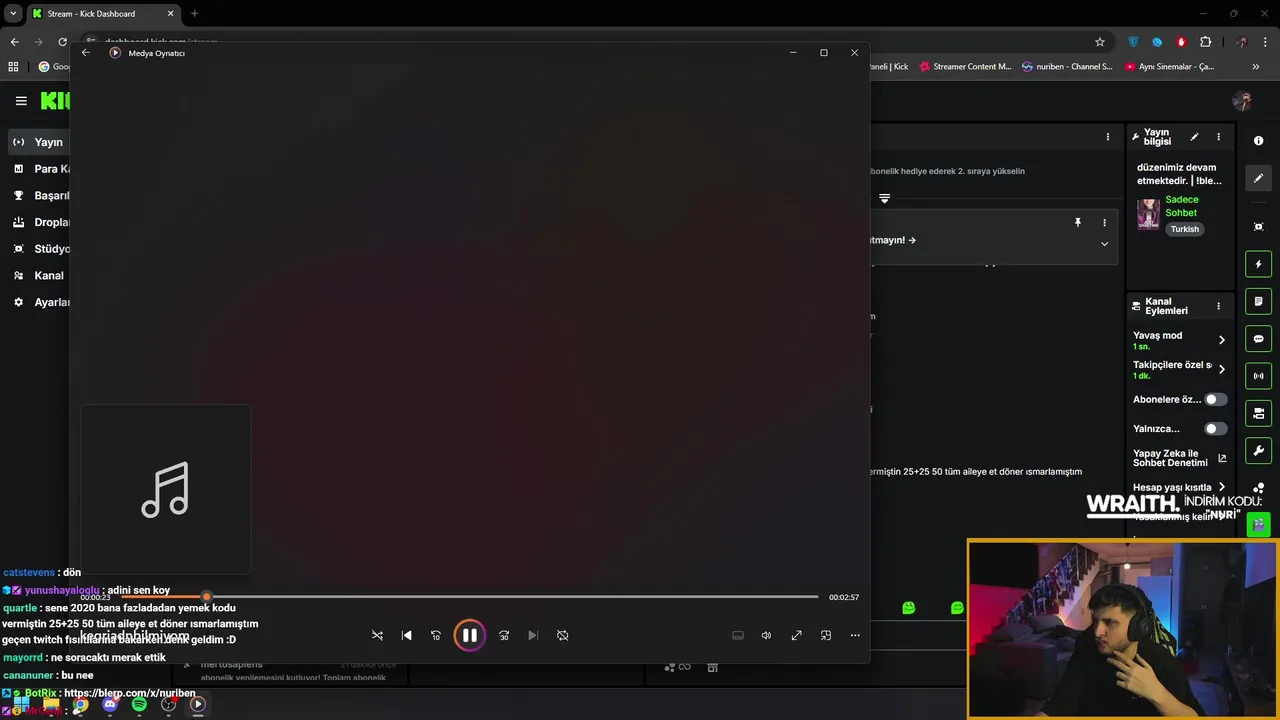Open the media player volume control

766,635
